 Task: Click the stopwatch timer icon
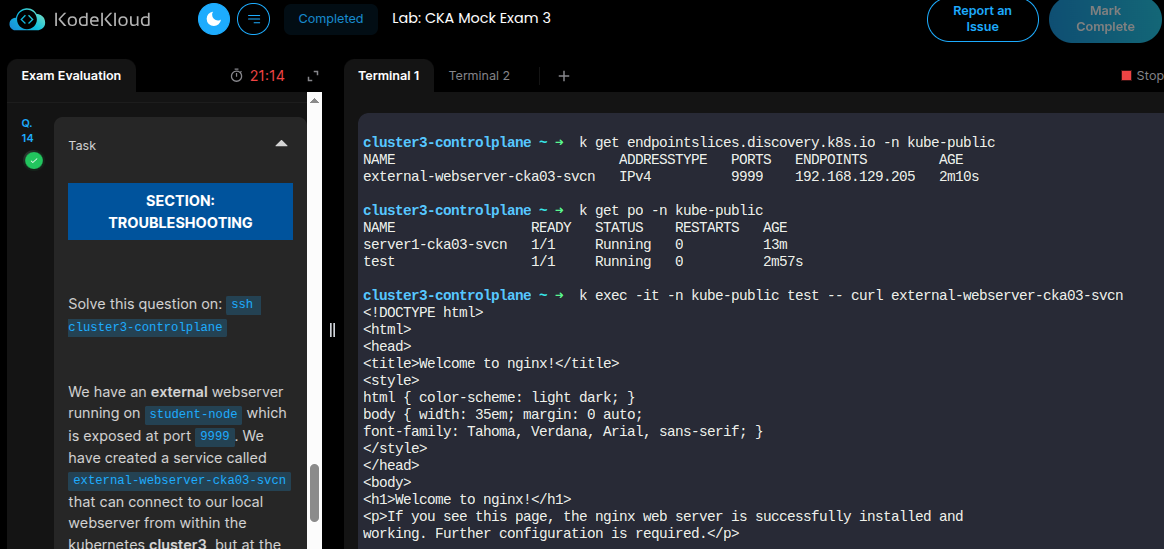pyautogui.click(x=237, y=75)
